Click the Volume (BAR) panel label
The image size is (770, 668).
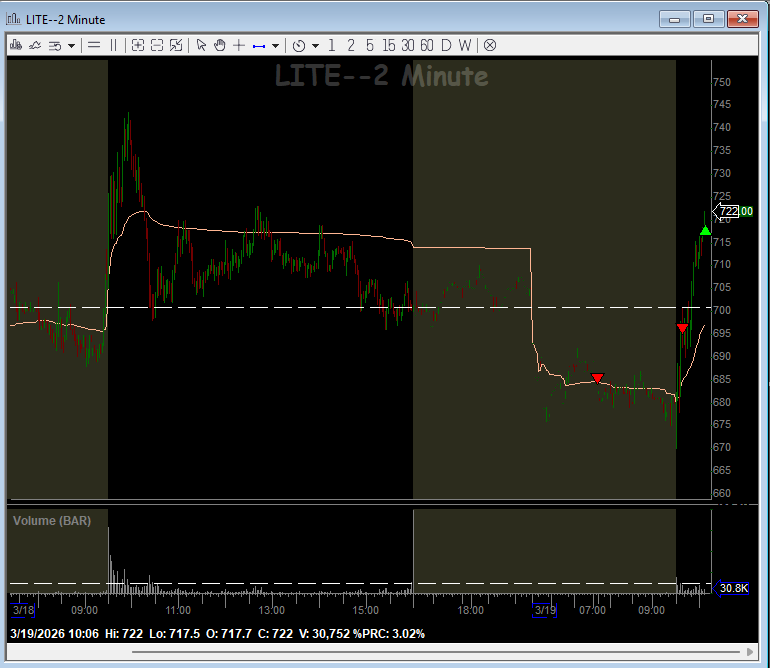52,521
